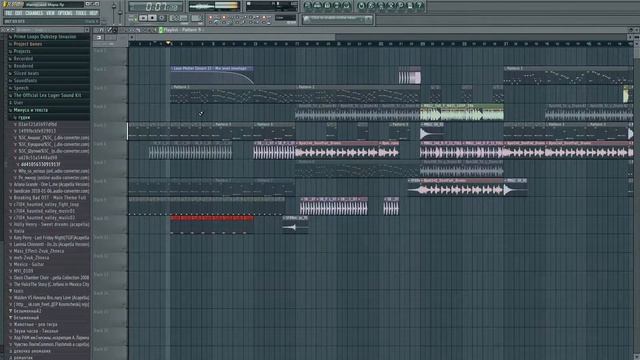
Task: Click first shortcut icon to view playlist
Action: pos(307,5)
